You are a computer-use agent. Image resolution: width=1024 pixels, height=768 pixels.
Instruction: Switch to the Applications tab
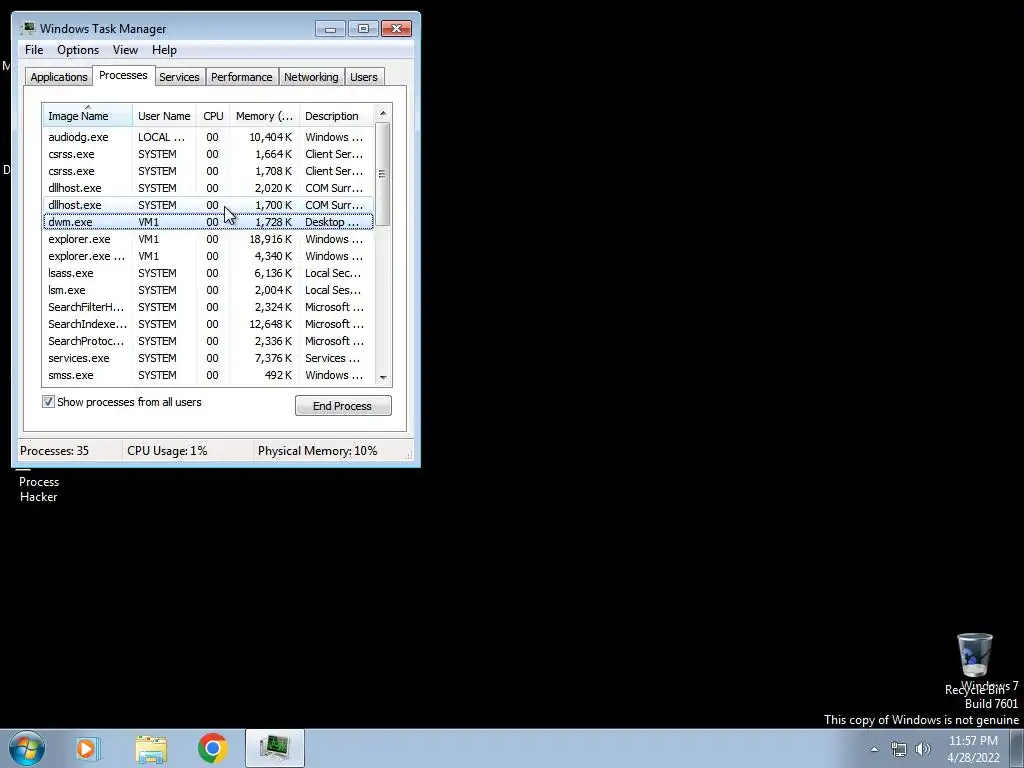[x=59, y=77]
